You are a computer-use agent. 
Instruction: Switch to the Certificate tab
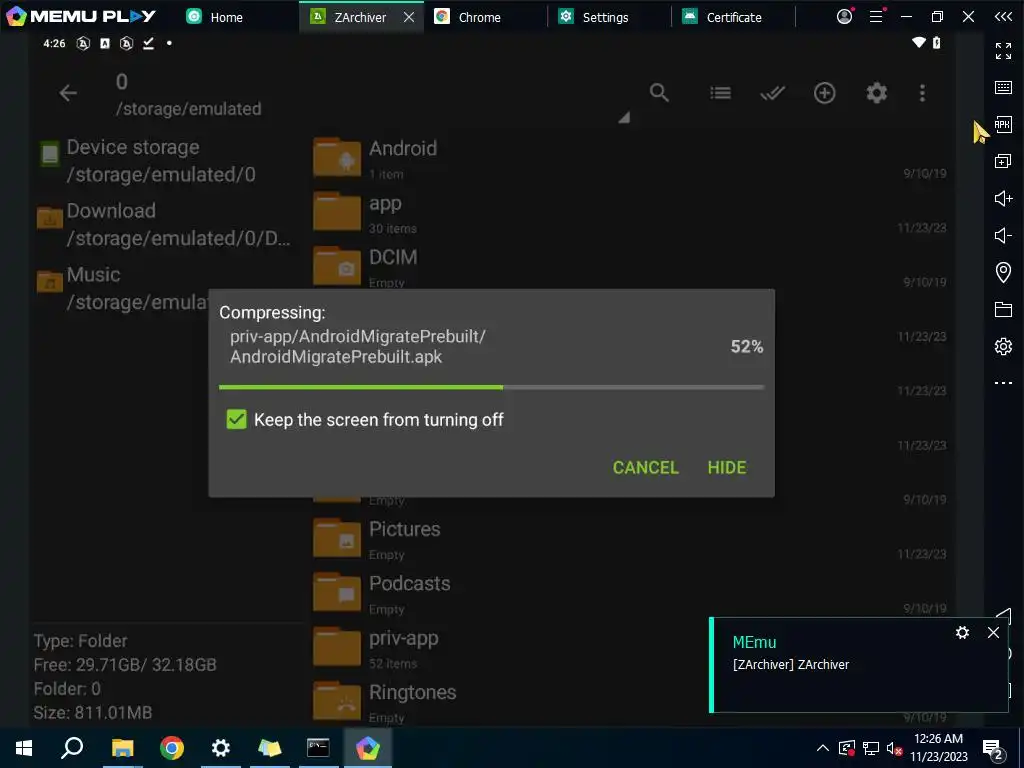[x=733, y=17]
